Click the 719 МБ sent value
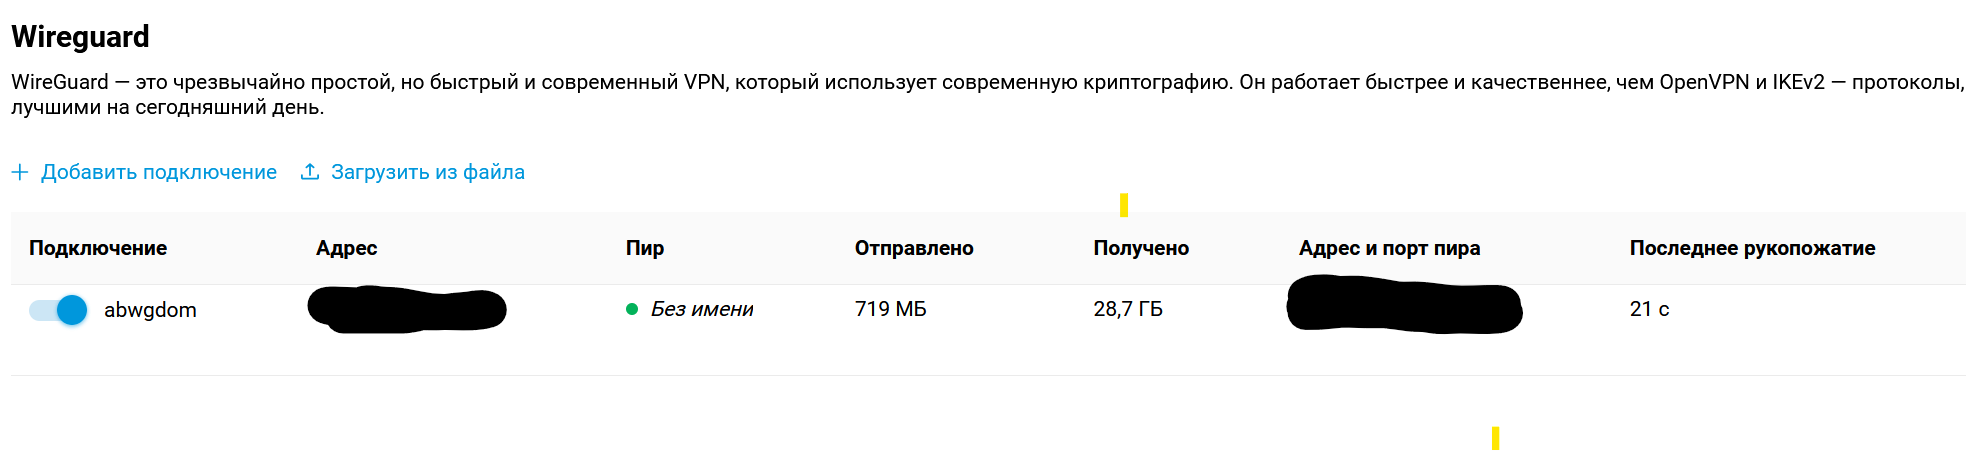1966x451 pixels. pos(891,309)
